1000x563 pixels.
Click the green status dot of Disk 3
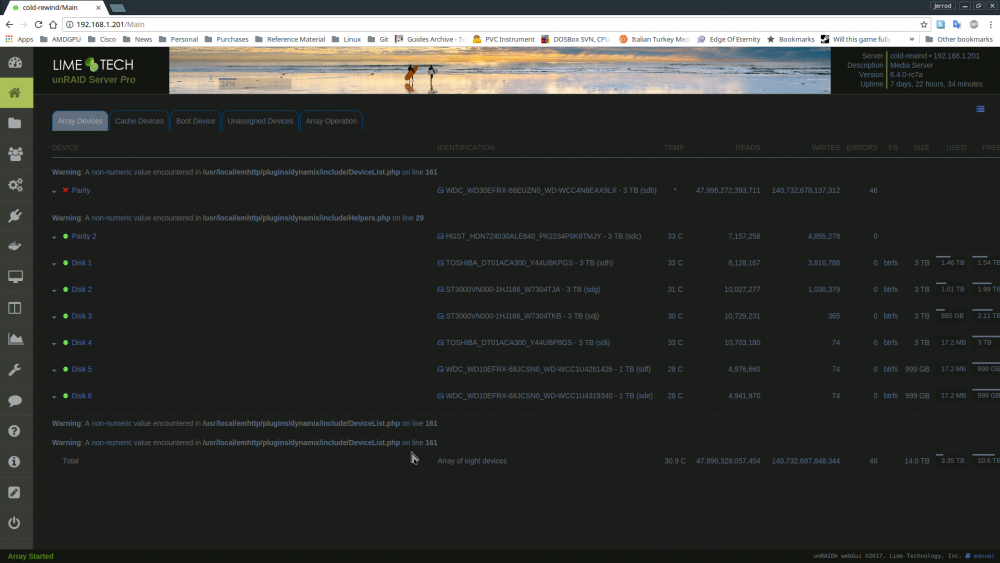pyautogui.click(x=65, y=316)
